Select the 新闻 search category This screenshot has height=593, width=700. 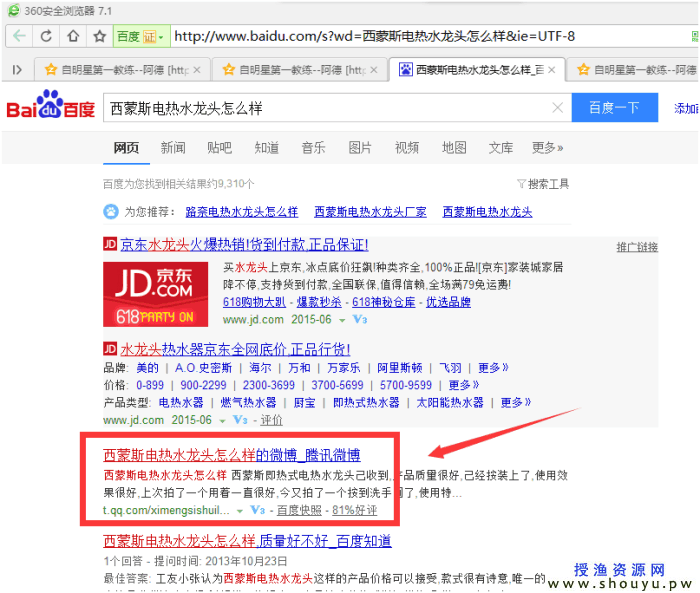point(173,148)
